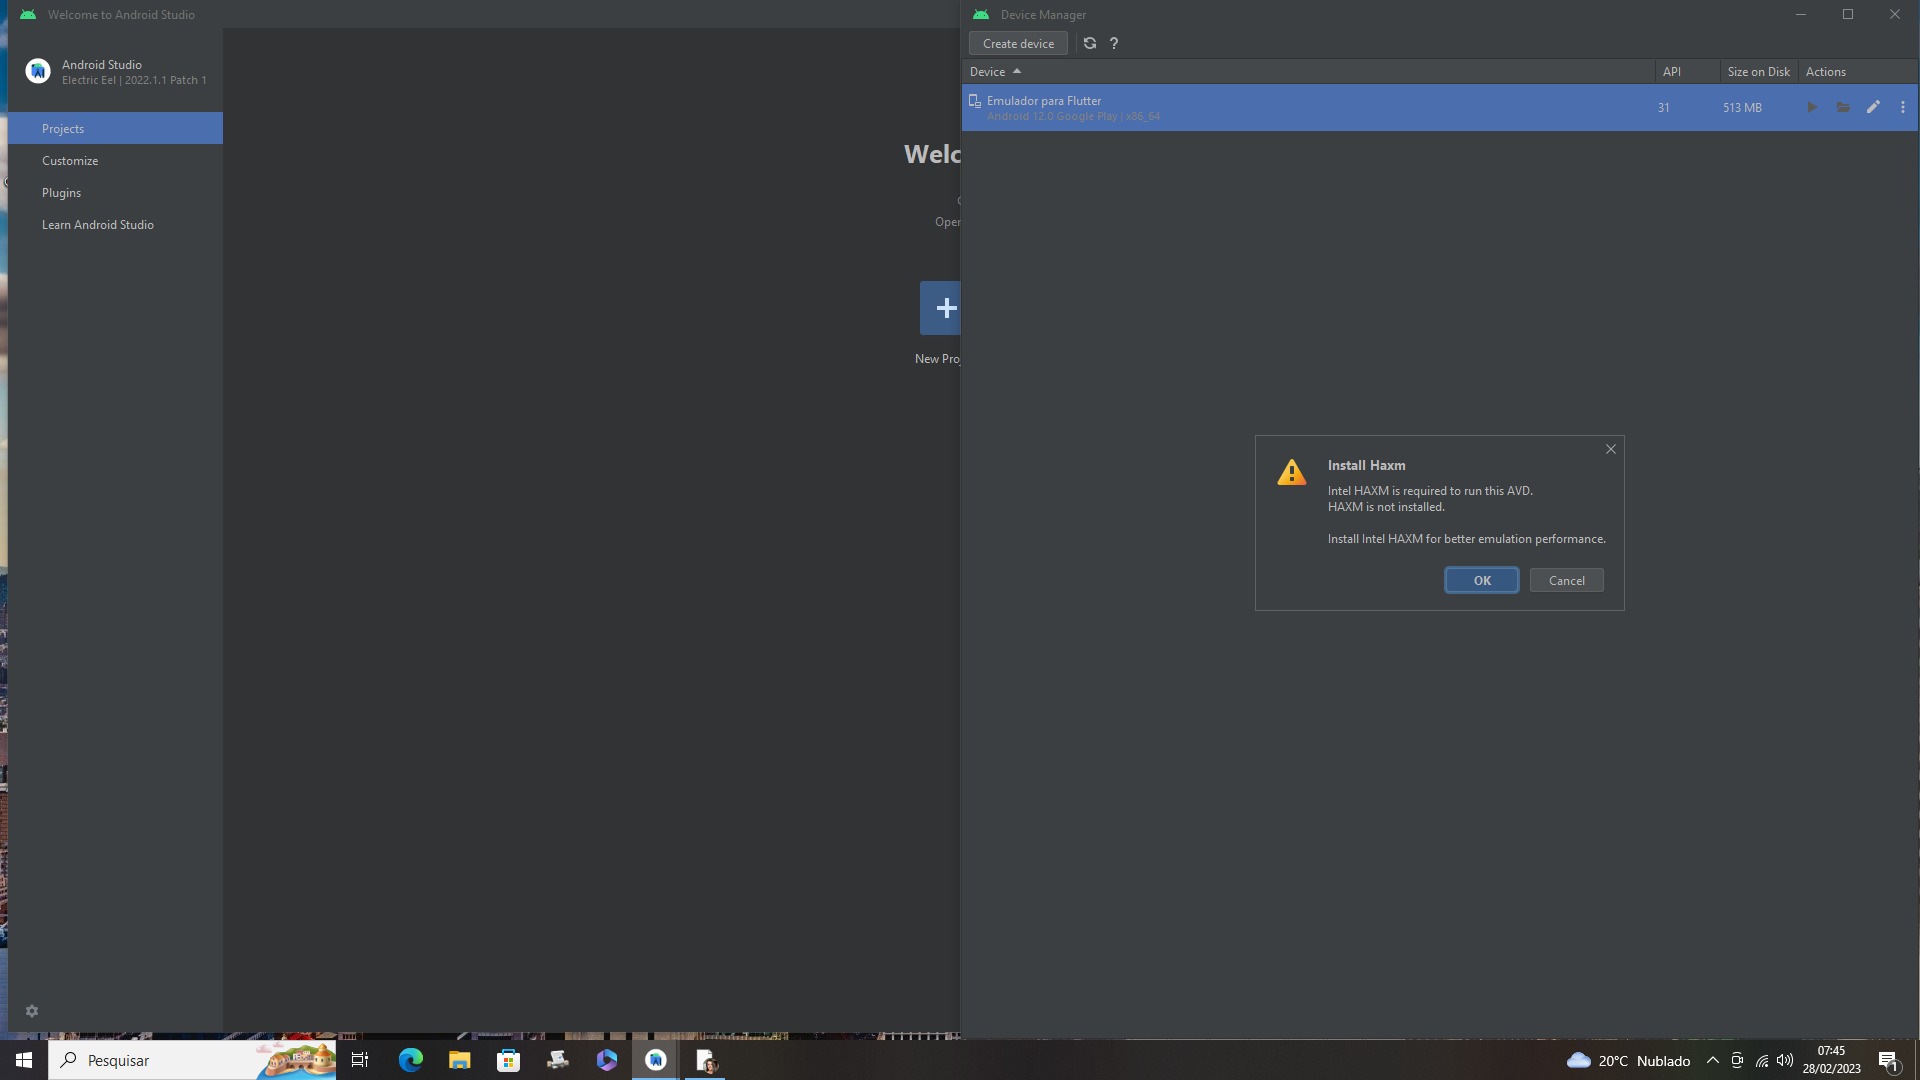Viewport: 1920px width, 1080px height.
Task: Expand the Device dropdown in Device Manager
Action: click(996, 71)
